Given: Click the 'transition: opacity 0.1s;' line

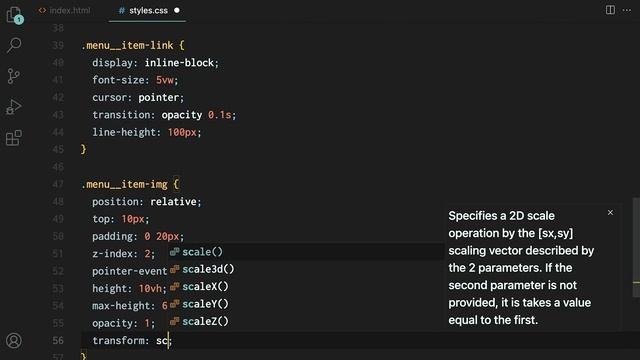Looking at the screenshot, I should [164, 115].
